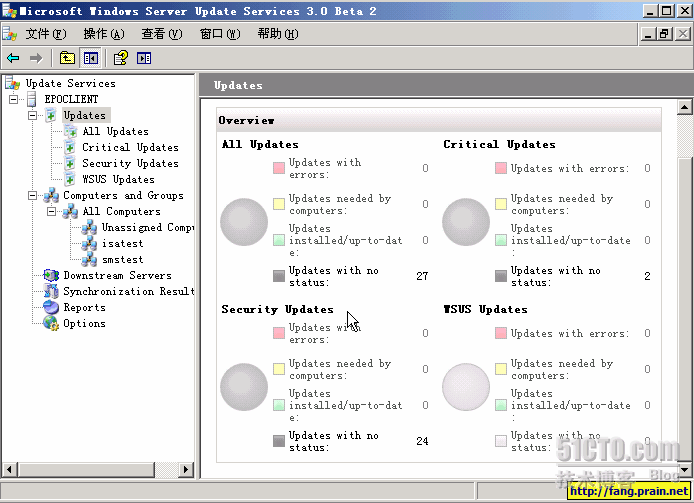
Task: Click the Security Updates tree icon
Action: (70, 163)
